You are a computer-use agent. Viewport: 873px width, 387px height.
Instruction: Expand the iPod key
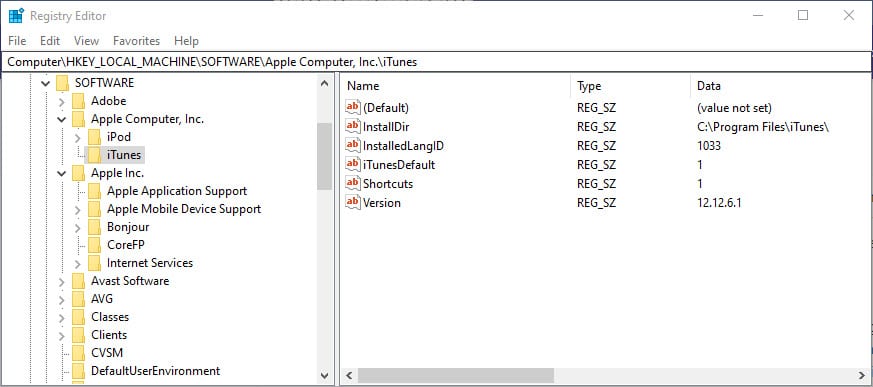pyautogui.click(x=78, y=137)
